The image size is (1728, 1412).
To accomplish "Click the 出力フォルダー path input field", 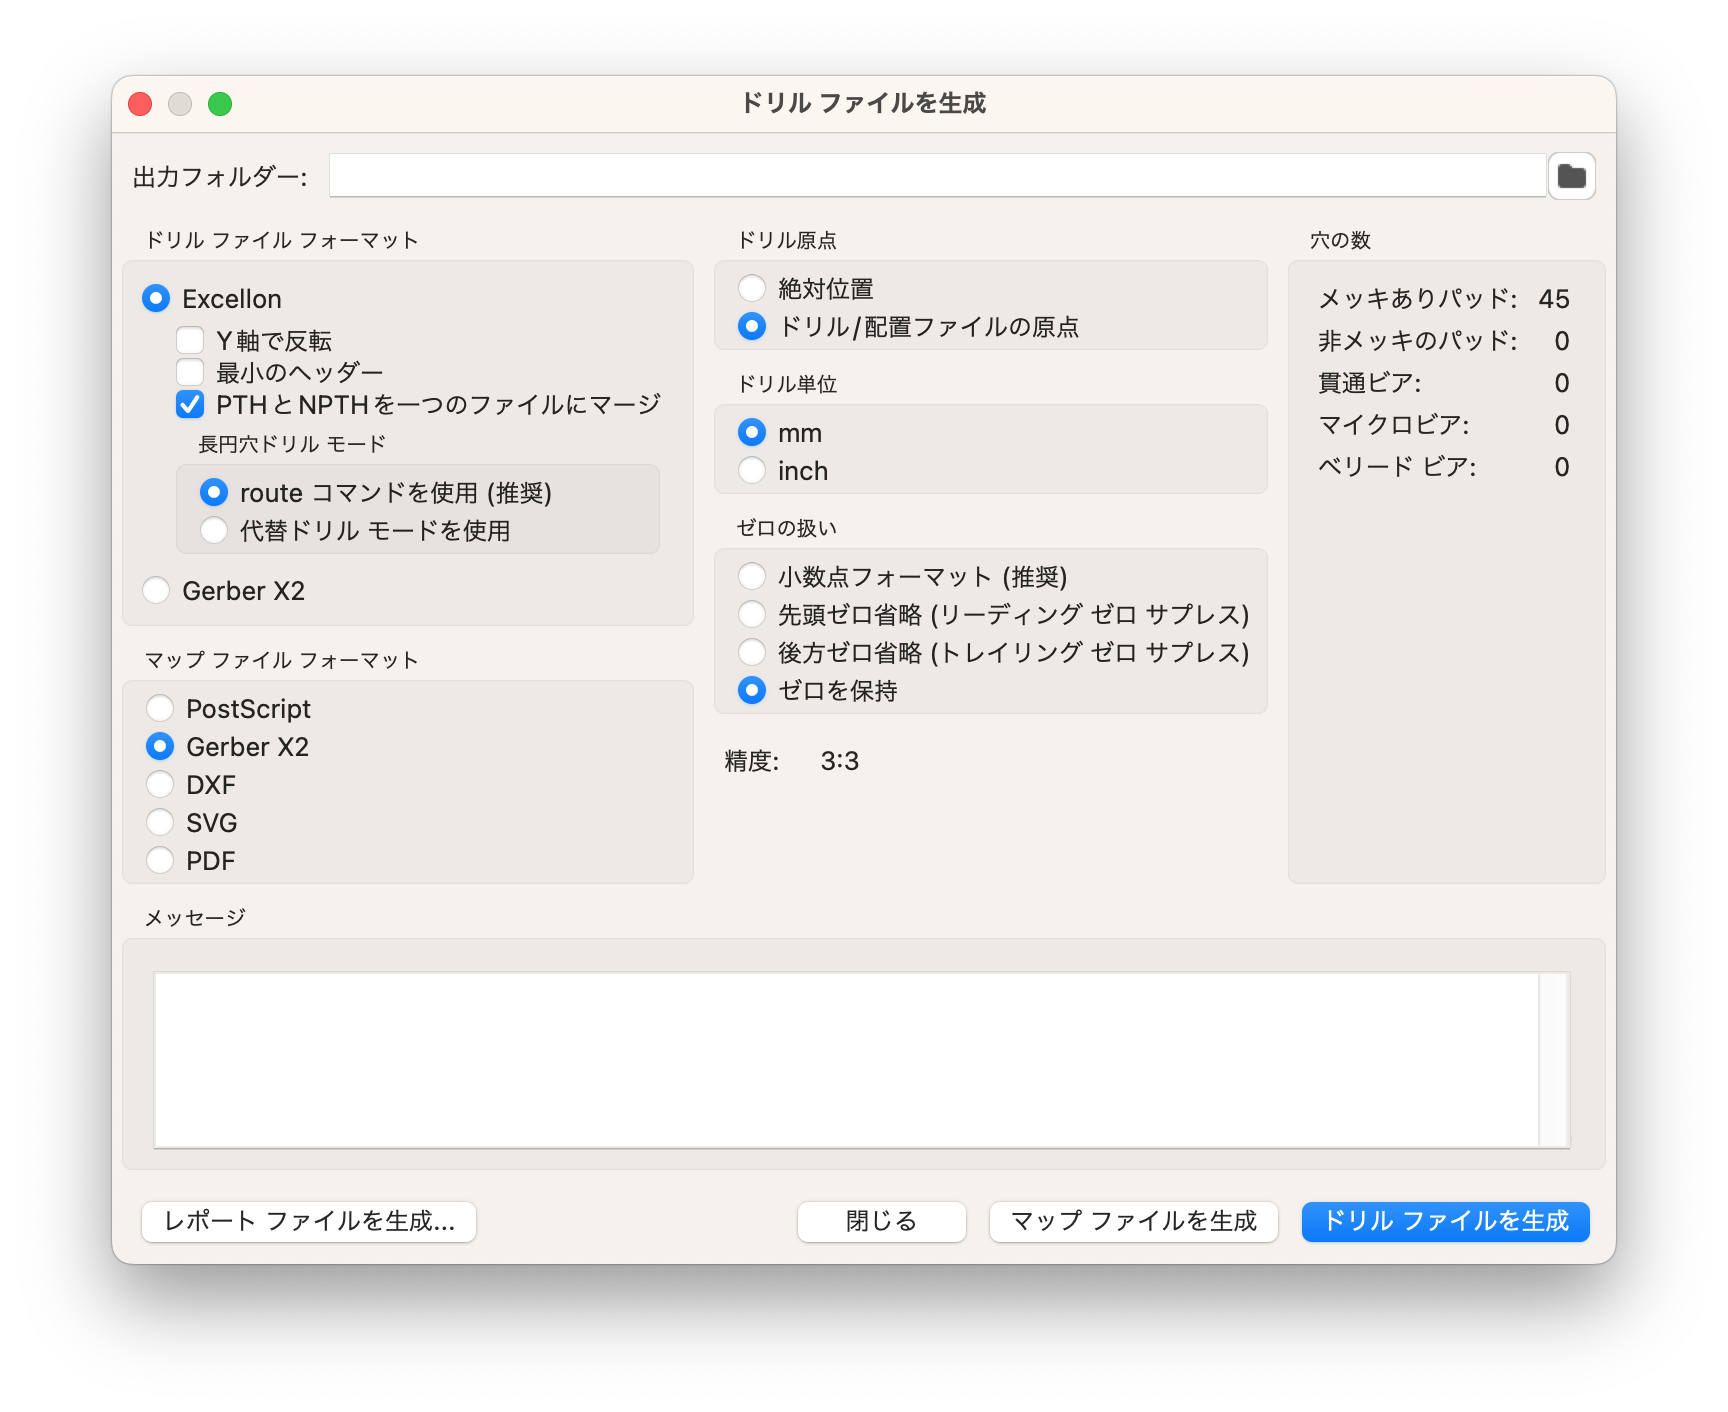I will point(938,176).
